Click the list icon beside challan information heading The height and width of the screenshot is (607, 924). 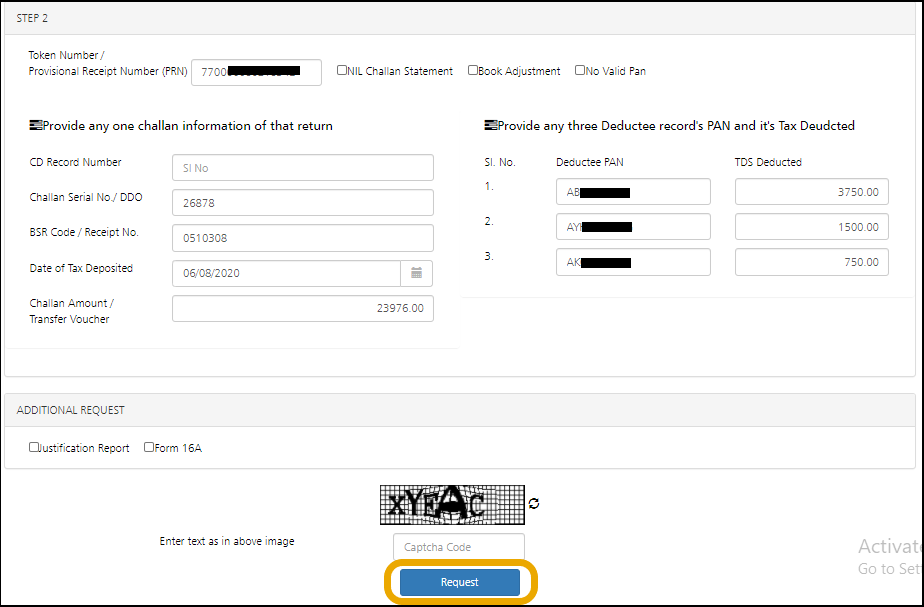34,125
